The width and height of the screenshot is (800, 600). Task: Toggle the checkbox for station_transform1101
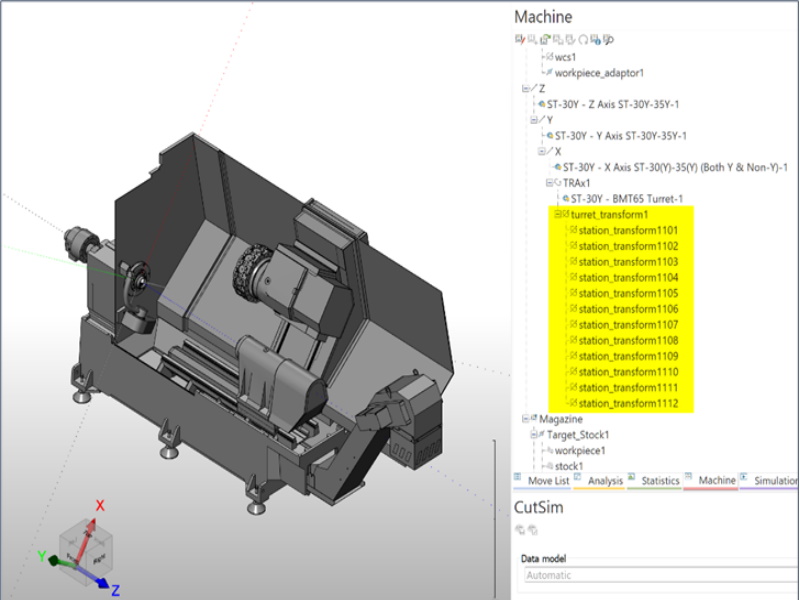(573, 230)
